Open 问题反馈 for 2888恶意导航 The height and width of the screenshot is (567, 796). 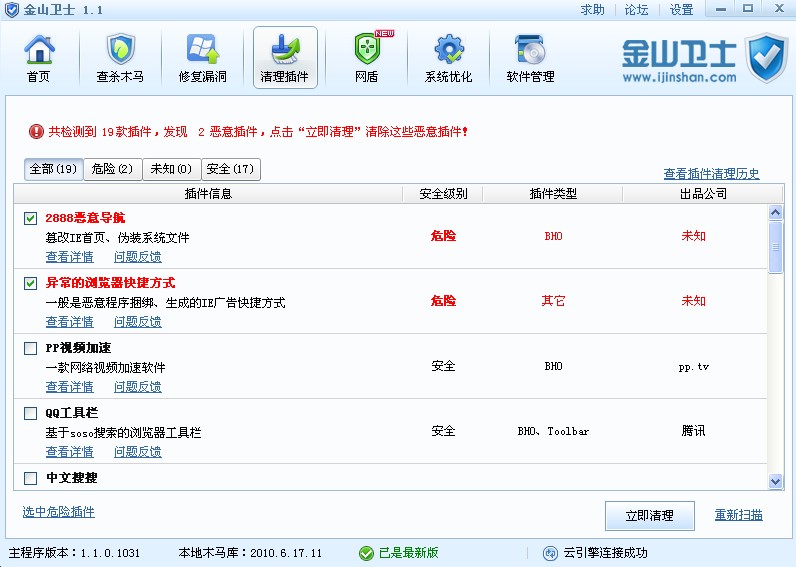pos(138,257)
